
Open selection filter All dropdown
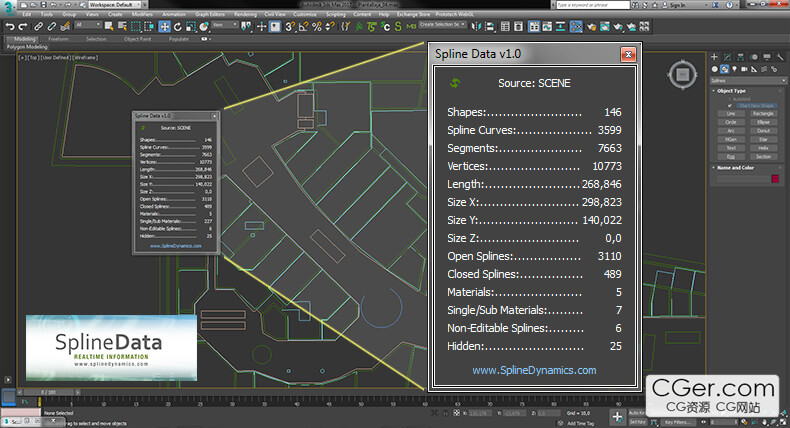[88, 25]
